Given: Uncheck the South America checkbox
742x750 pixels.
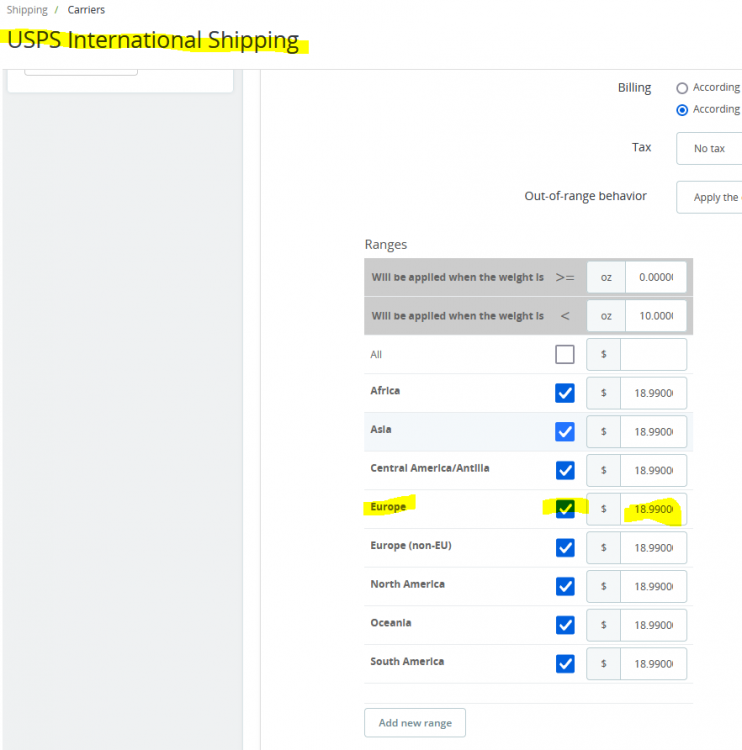Looking at the screenshot, I should pyautogui.click(x=565, y=664).
